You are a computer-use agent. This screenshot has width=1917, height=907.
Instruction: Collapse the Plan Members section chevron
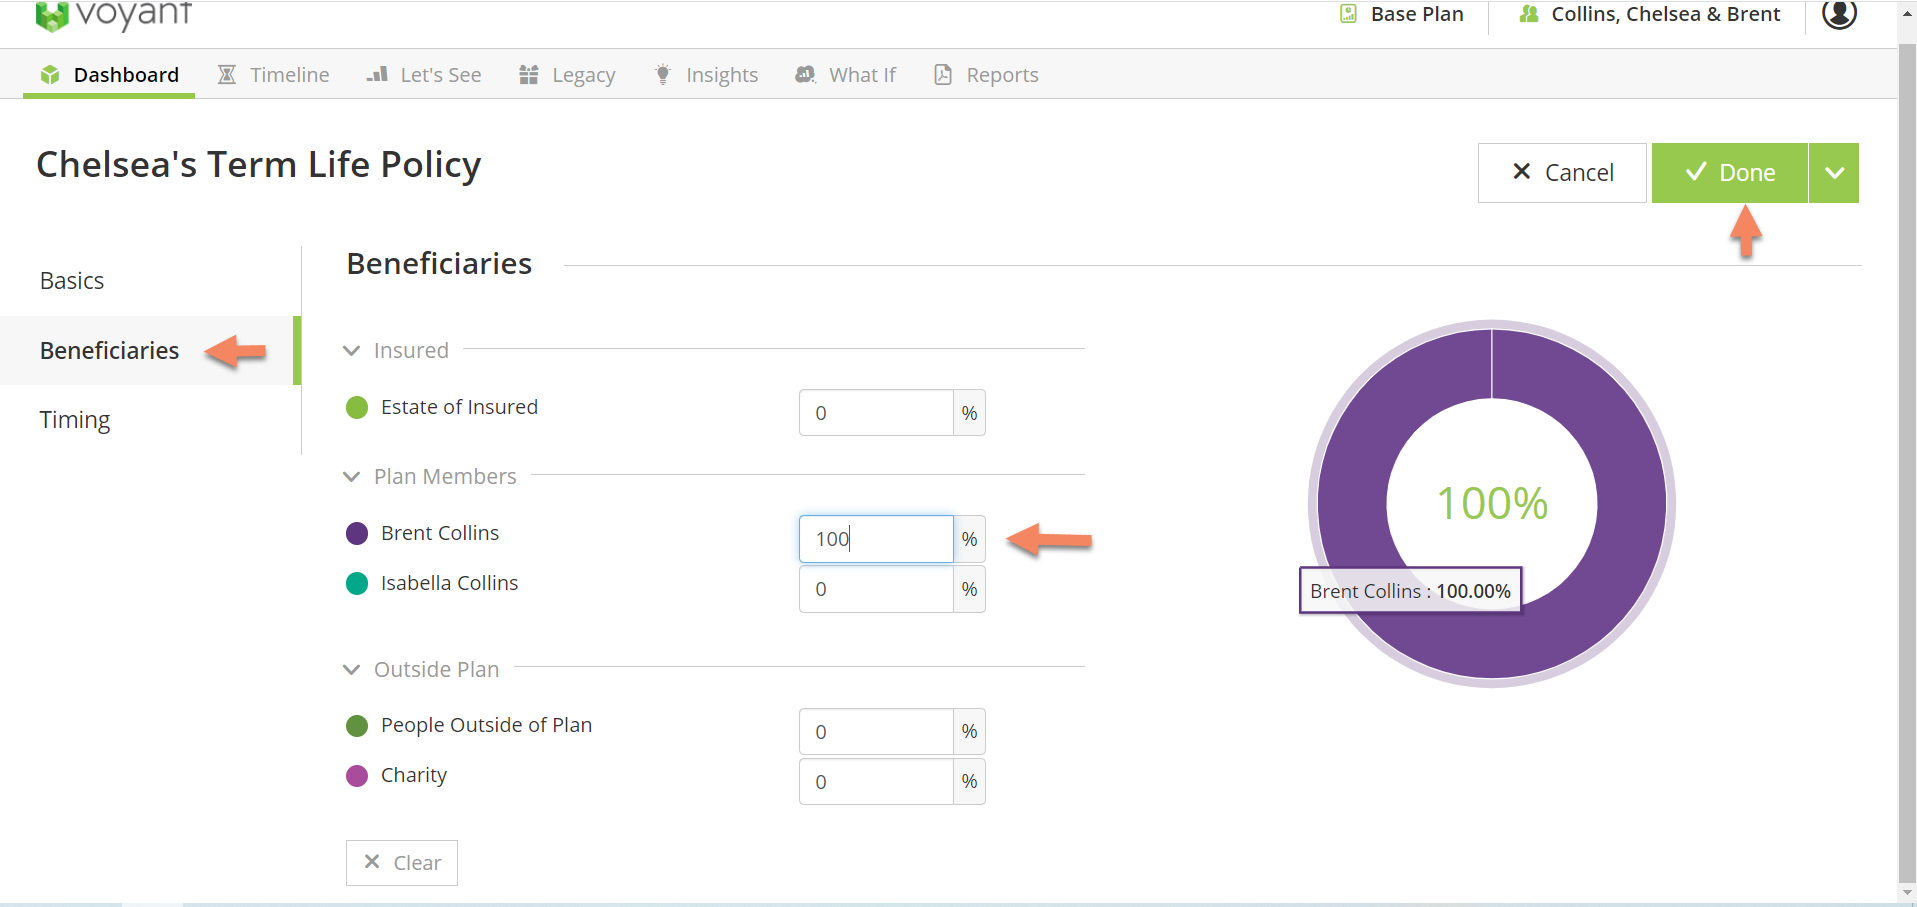(351, 477)
